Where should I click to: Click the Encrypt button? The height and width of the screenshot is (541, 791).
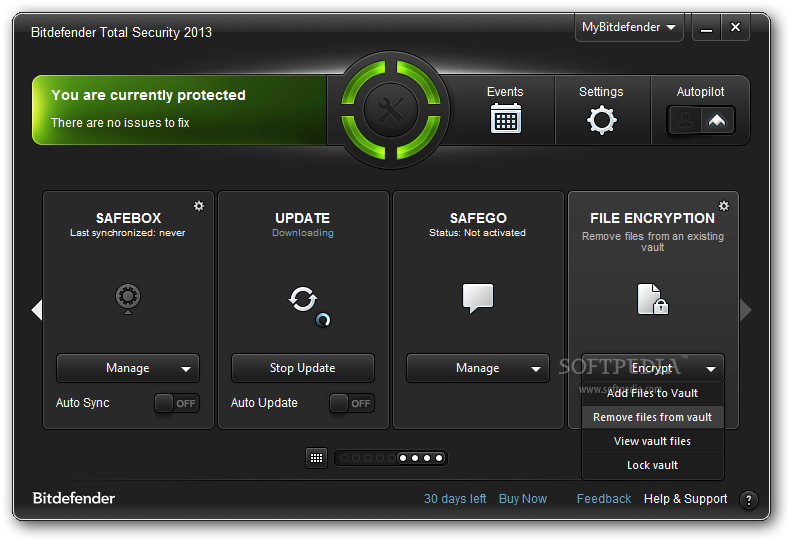click(652, 368)
